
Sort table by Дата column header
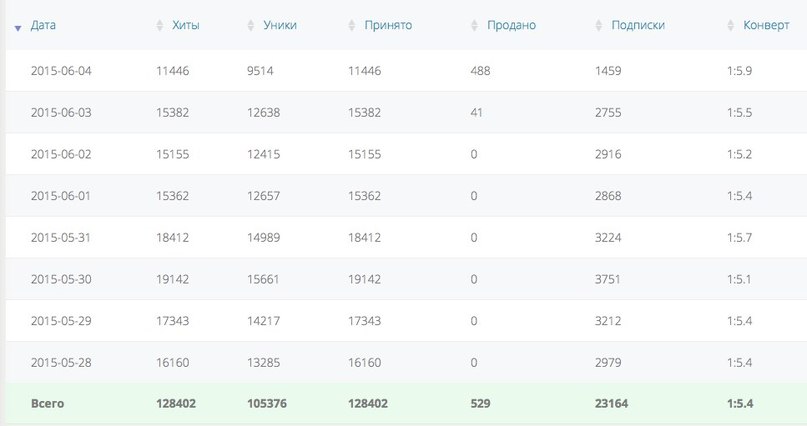tap(43, 25)
